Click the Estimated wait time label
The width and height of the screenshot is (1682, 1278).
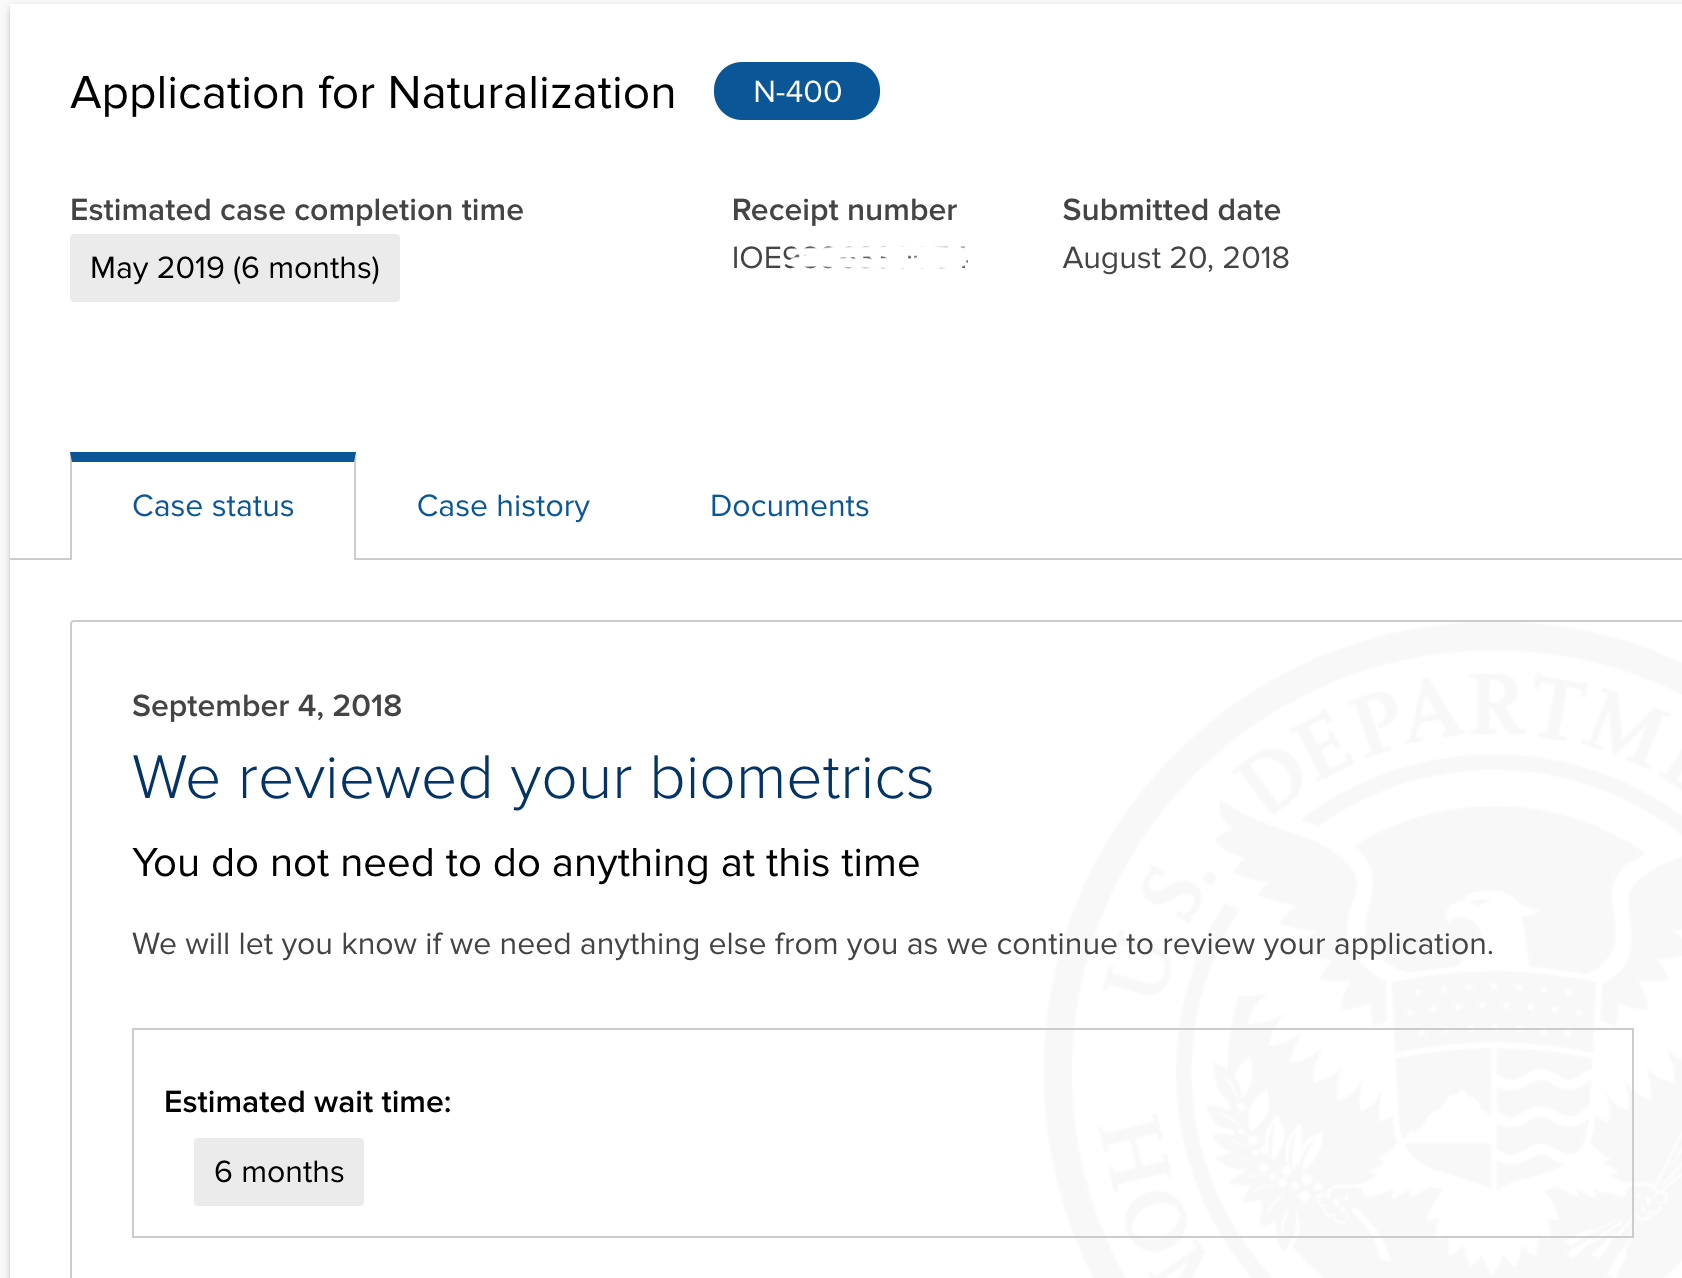click(x=308, y=1102)
